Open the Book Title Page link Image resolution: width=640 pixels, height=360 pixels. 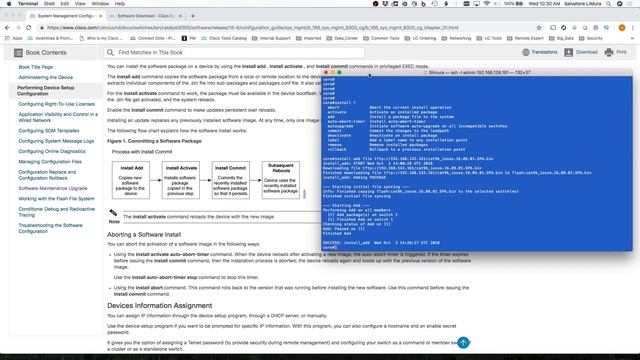pos(36,67)
